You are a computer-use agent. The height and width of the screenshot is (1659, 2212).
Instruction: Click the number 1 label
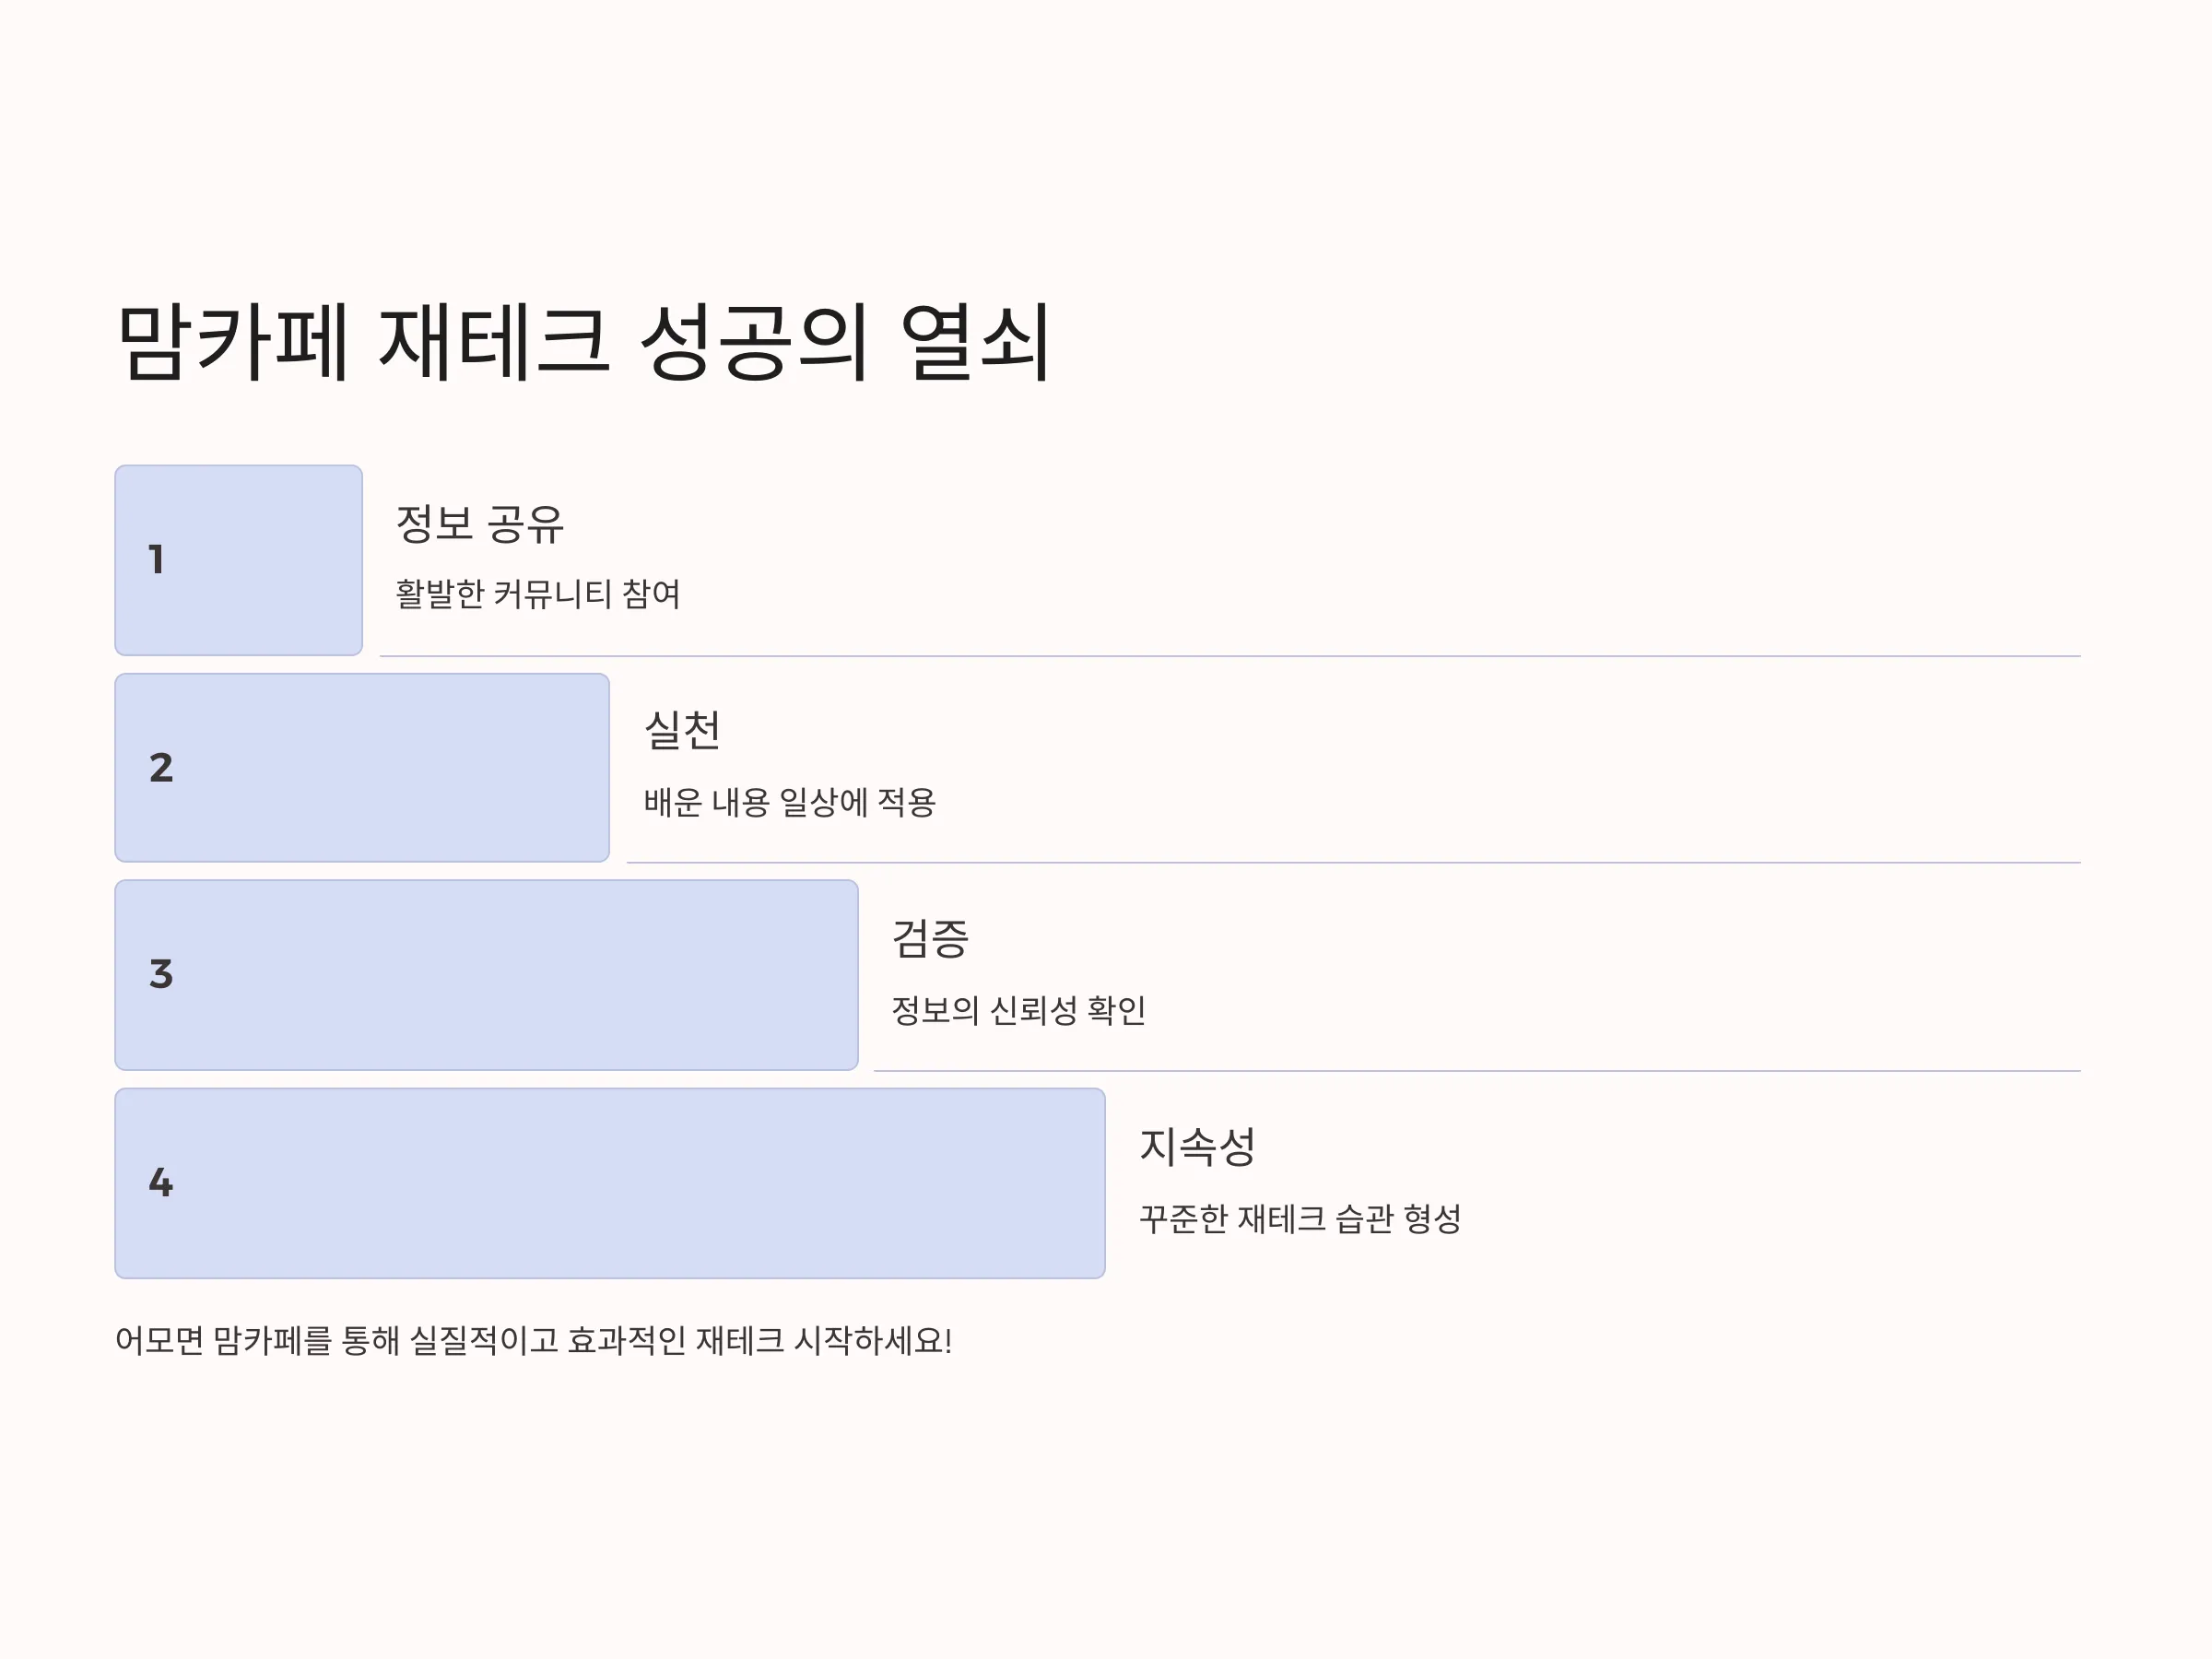(156, 560)
